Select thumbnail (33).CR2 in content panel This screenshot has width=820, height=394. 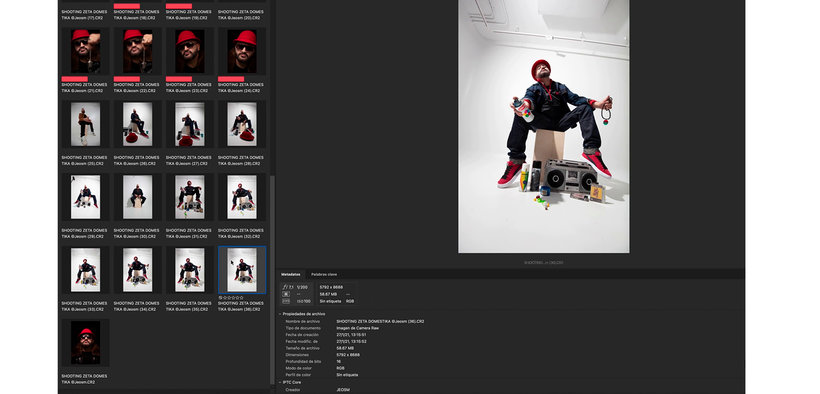click(85, 269)
